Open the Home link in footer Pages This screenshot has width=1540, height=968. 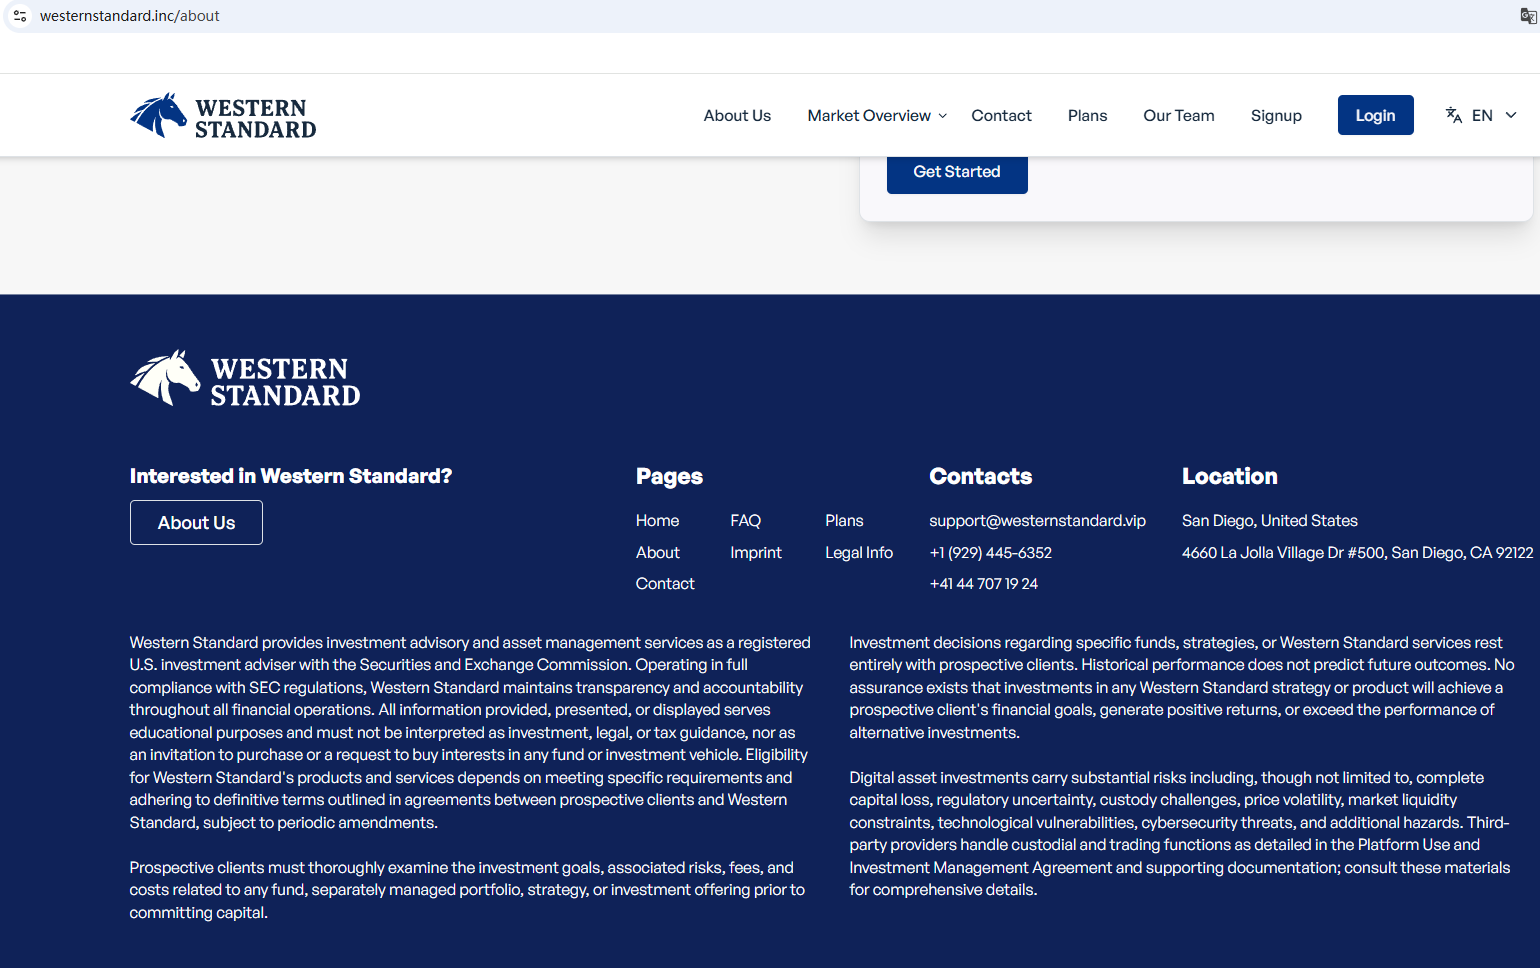(x=657, y=521)
